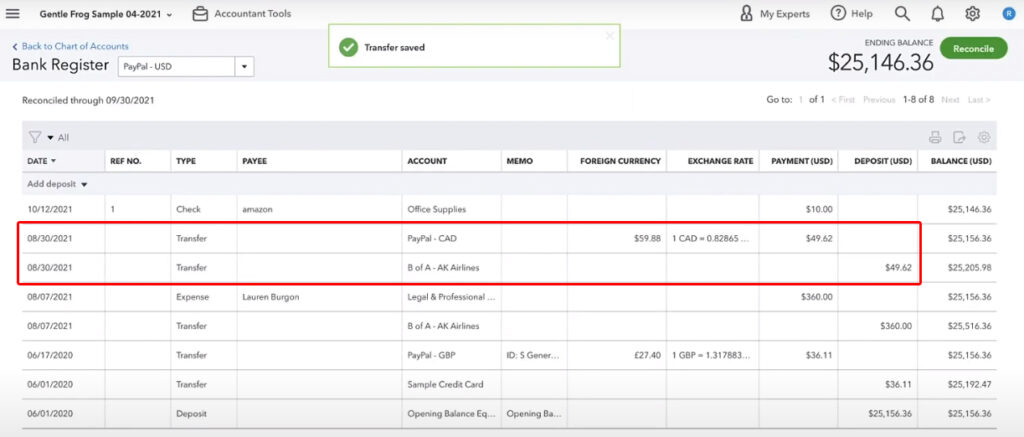Select the Lauren Burgon expense row
Screen dimensions: 1024x437
point(509,297)
